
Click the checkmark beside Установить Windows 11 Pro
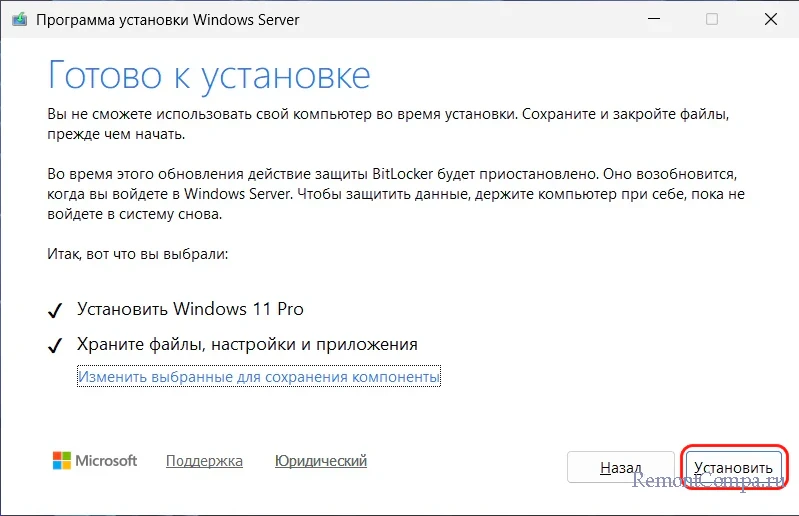coord(57,309)
